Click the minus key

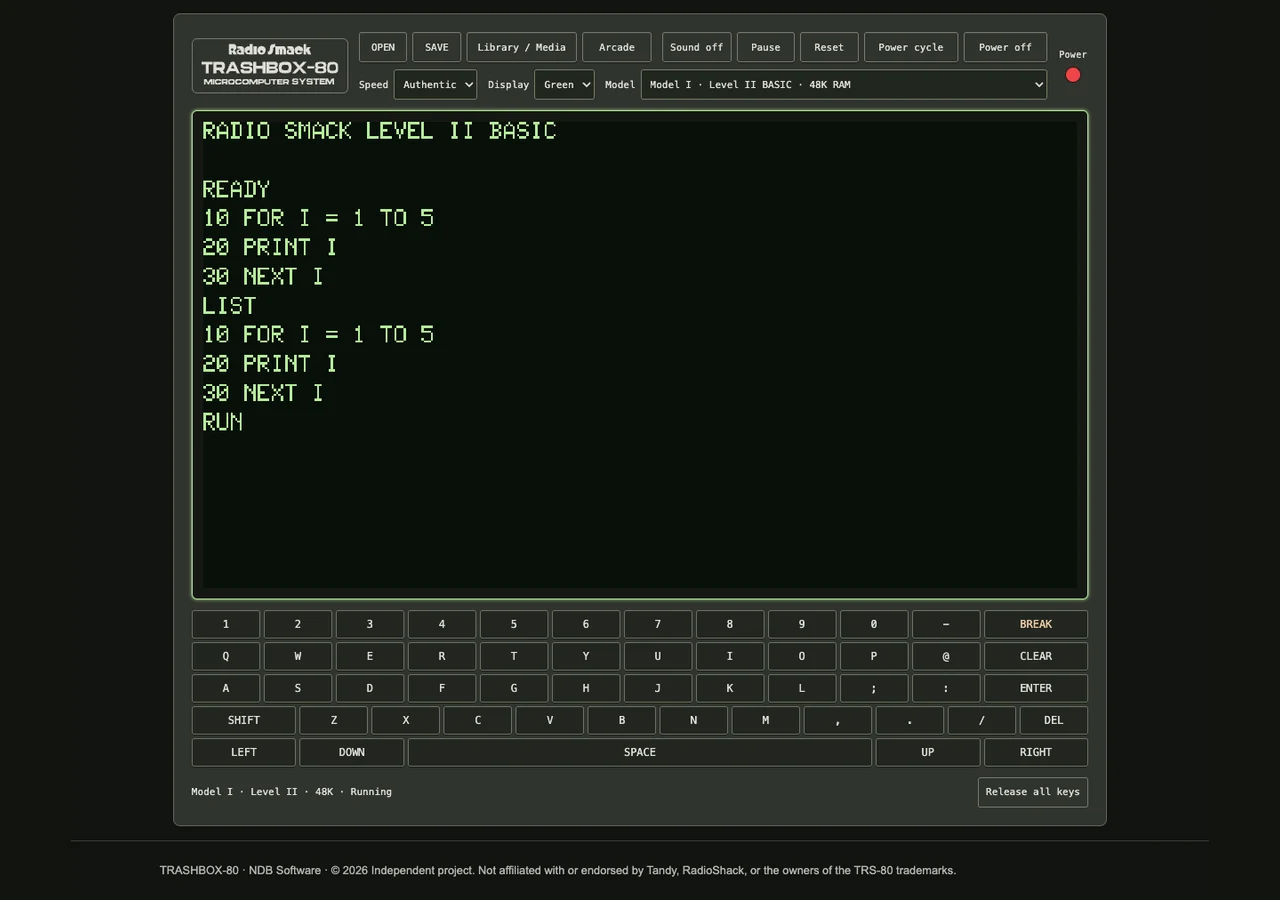[946, 624]
